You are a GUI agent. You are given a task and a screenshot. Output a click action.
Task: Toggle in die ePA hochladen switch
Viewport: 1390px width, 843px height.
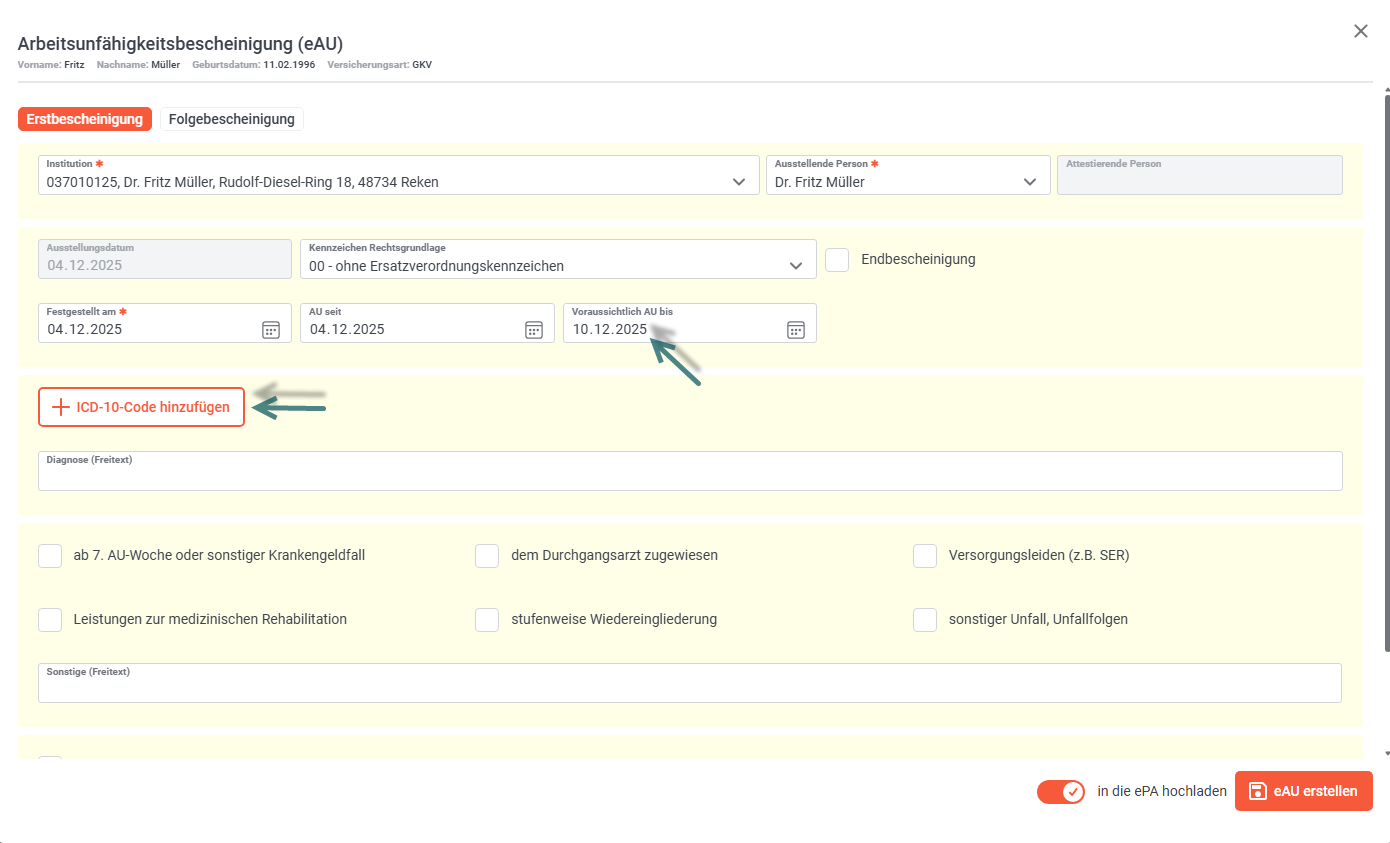[1061, 792]
